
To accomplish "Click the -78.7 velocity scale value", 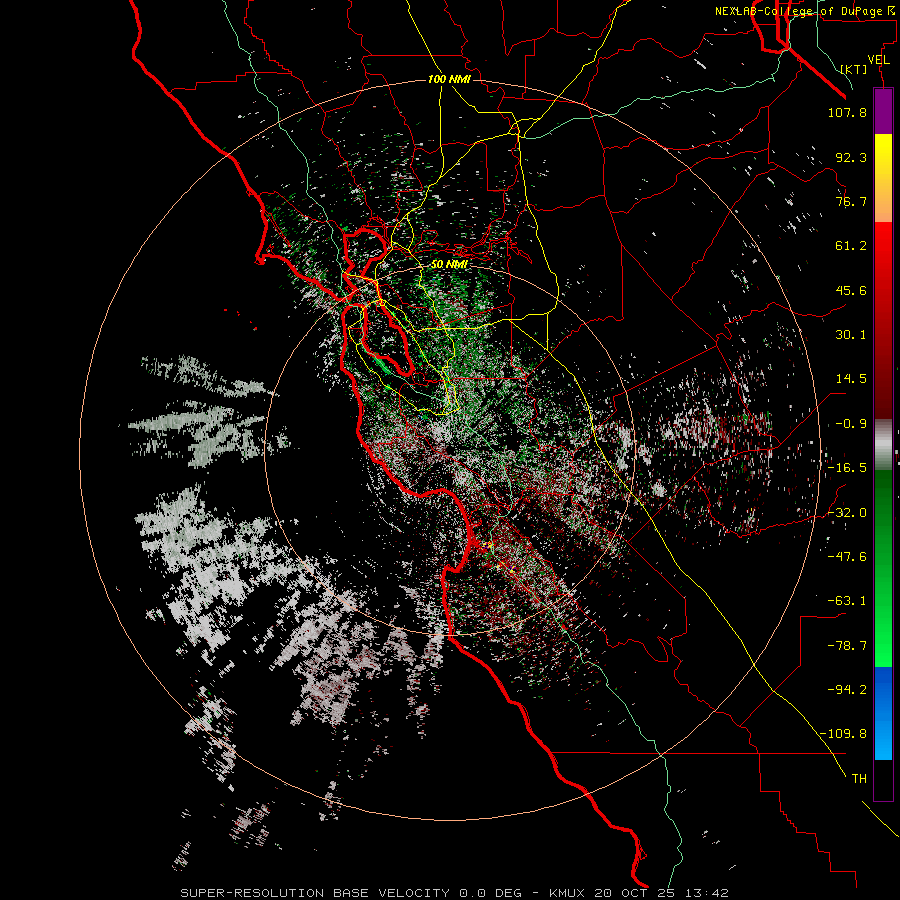I will coord(847,646).
